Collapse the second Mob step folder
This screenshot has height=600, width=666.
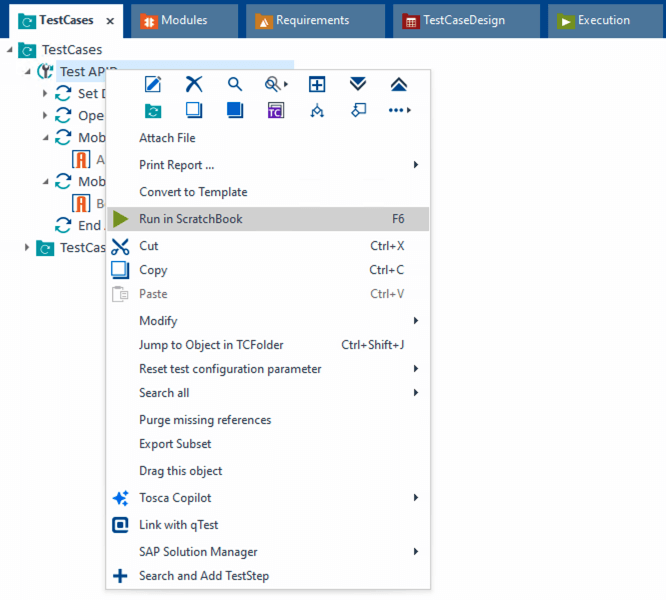point(45,182)
